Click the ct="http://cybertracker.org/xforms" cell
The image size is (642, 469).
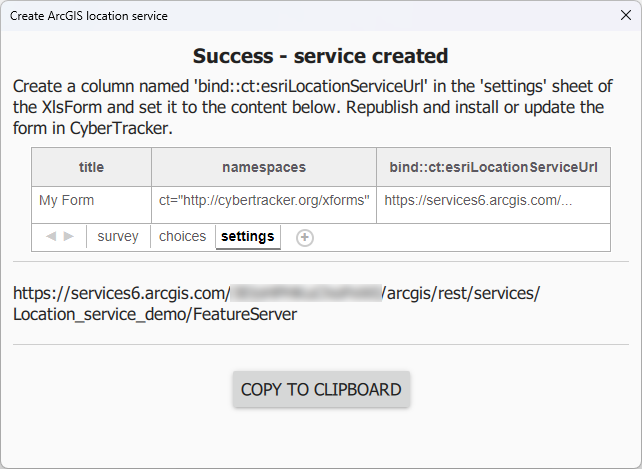coord(264,201)
